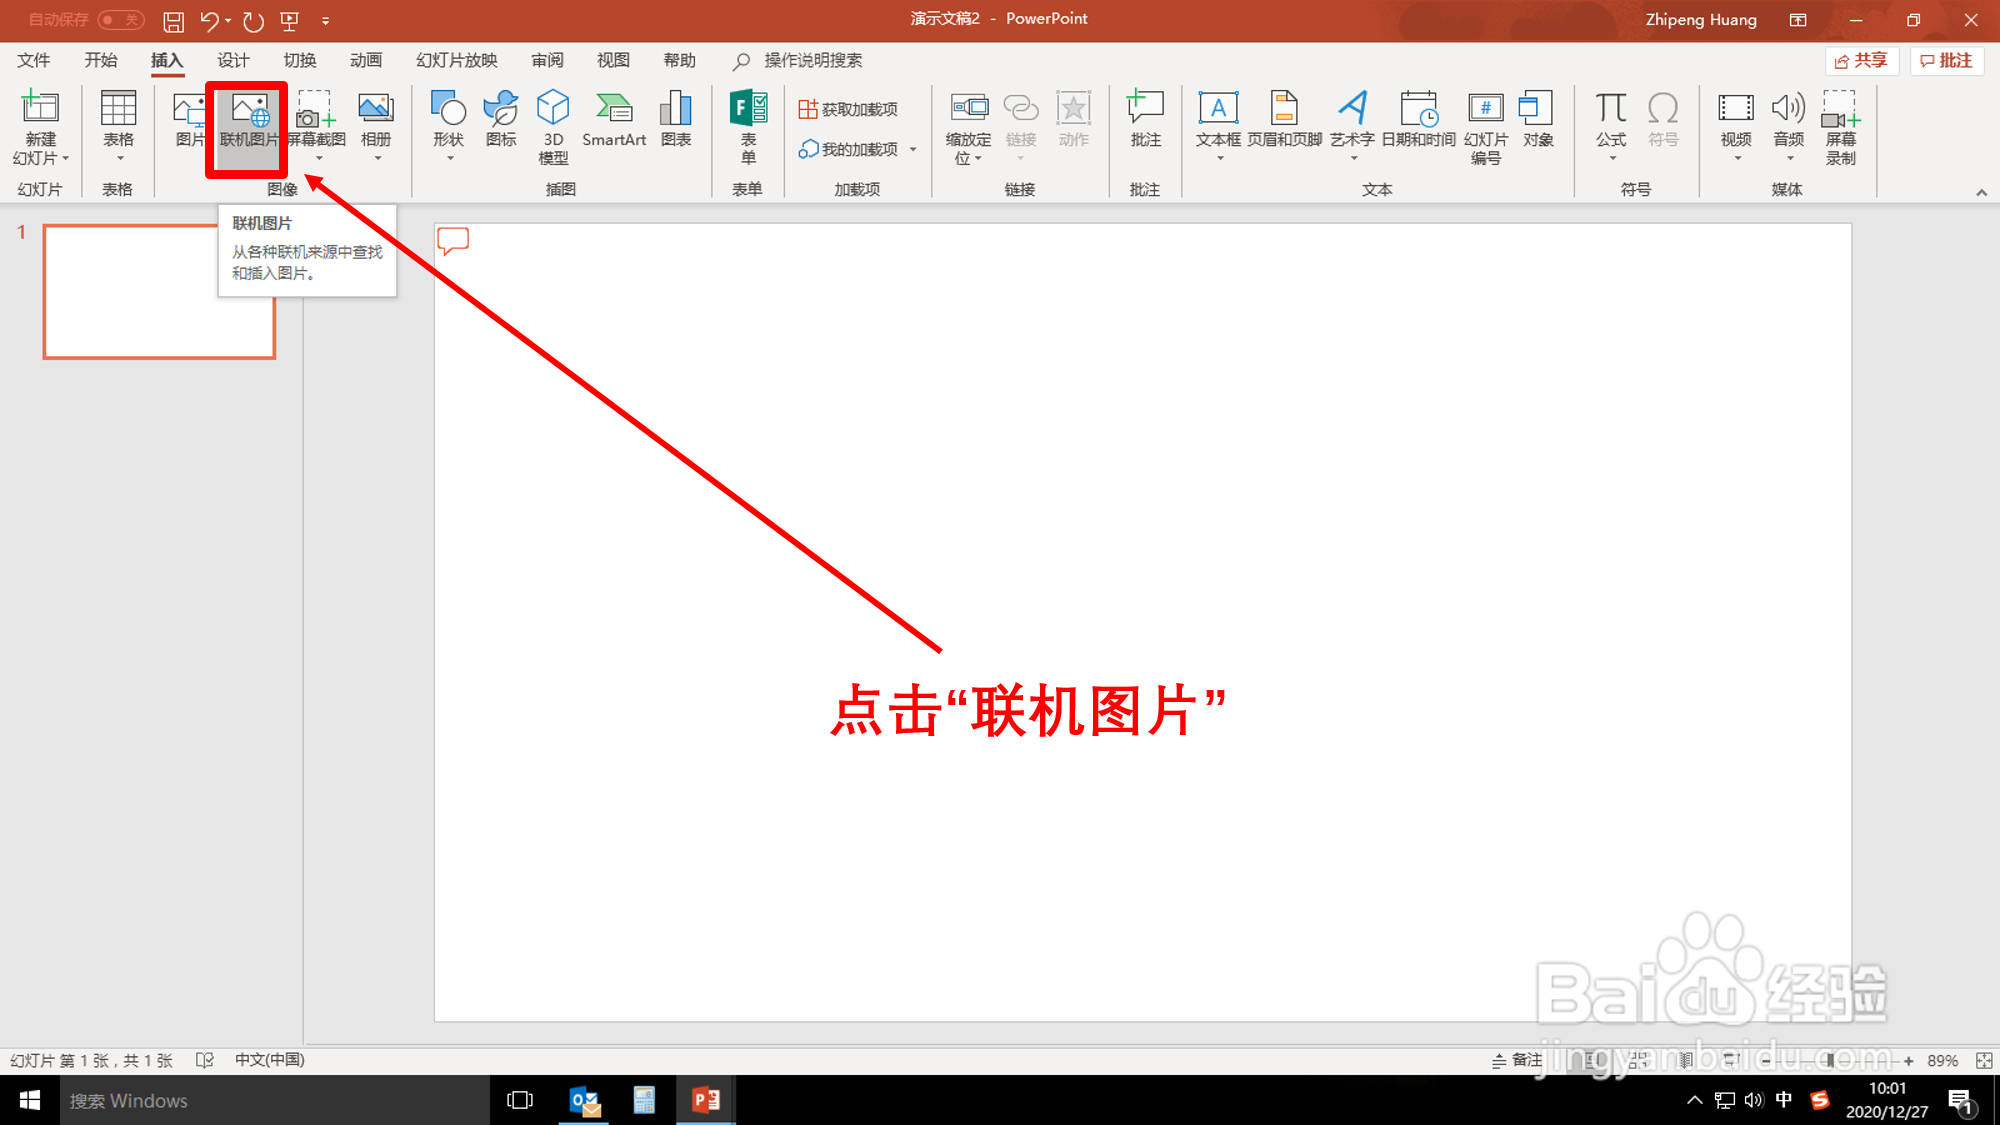
Task: Click the 89% zoom level
Action: pos(1942,1060)
